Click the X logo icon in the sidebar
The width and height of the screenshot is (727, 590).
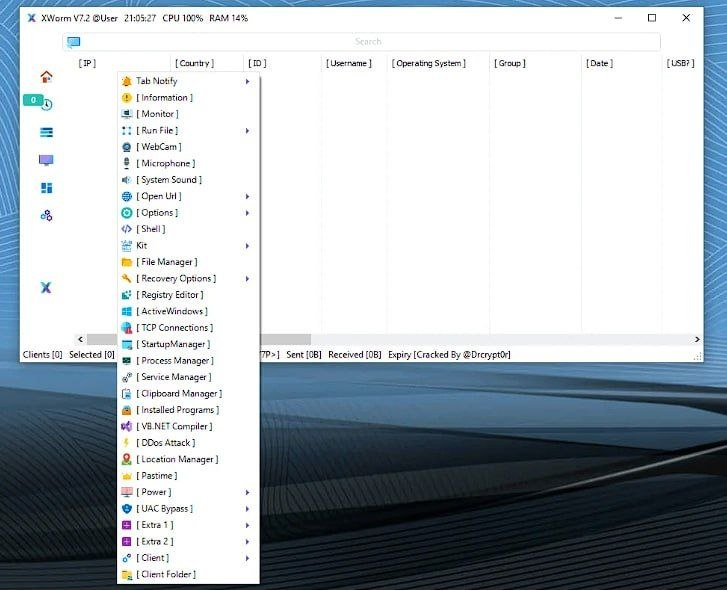tap(46, 287)
